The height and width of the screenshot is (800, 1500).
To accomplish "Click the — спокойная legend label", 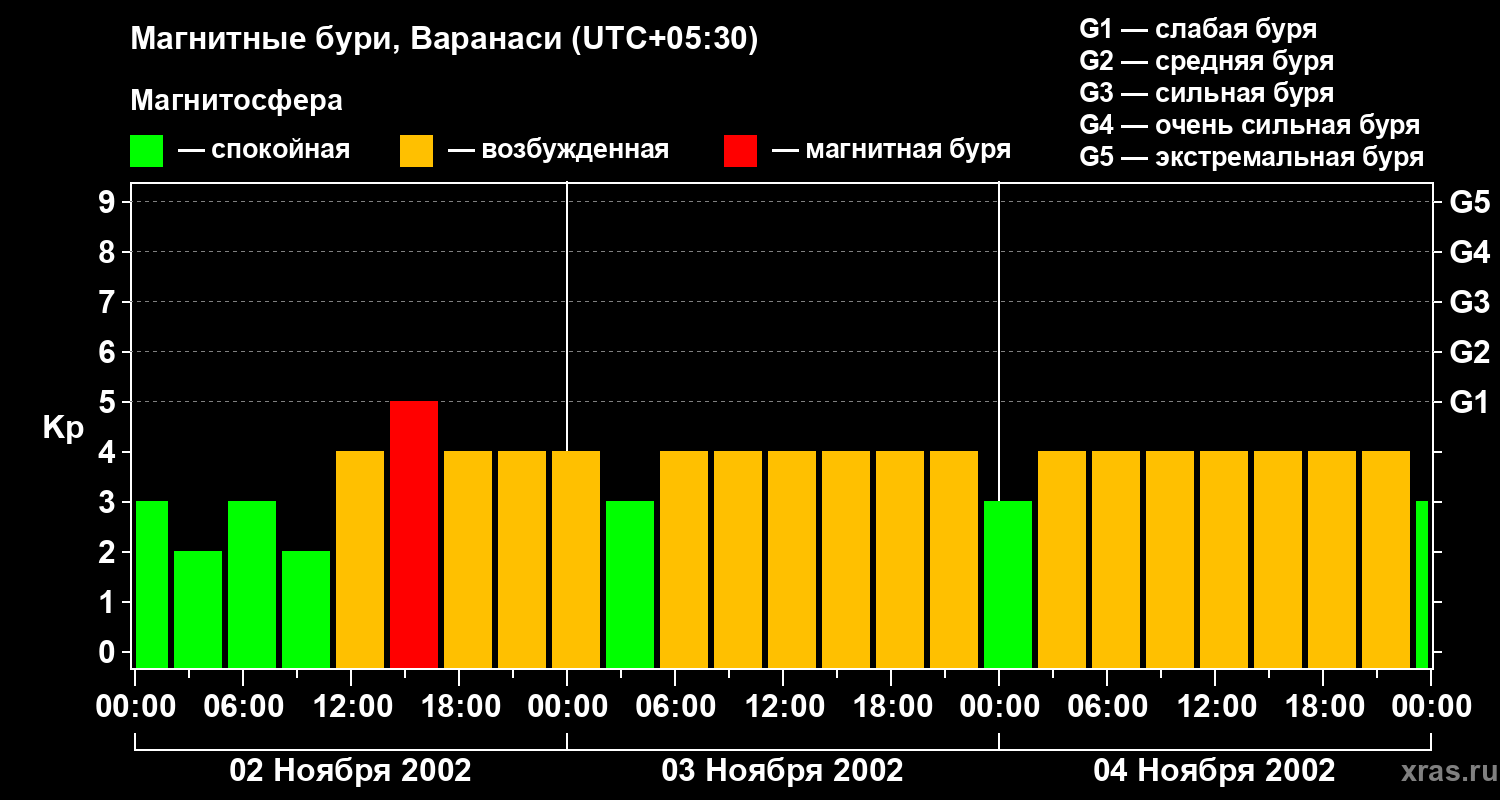I will [264, 150].
